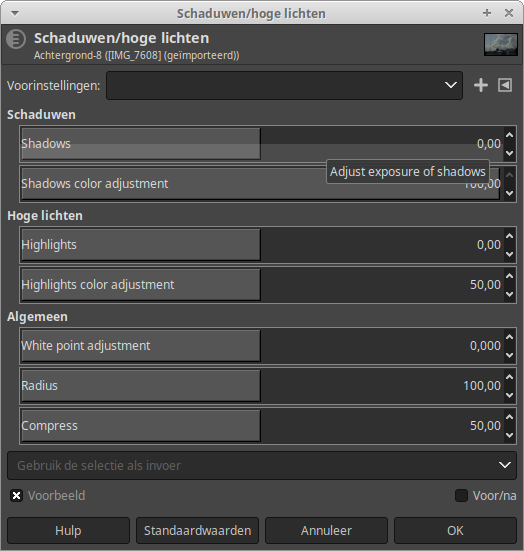Decrease the Compress value with down arrow
Image resolution: width=524 pixels, height=551 pixels.
[510, 435]
